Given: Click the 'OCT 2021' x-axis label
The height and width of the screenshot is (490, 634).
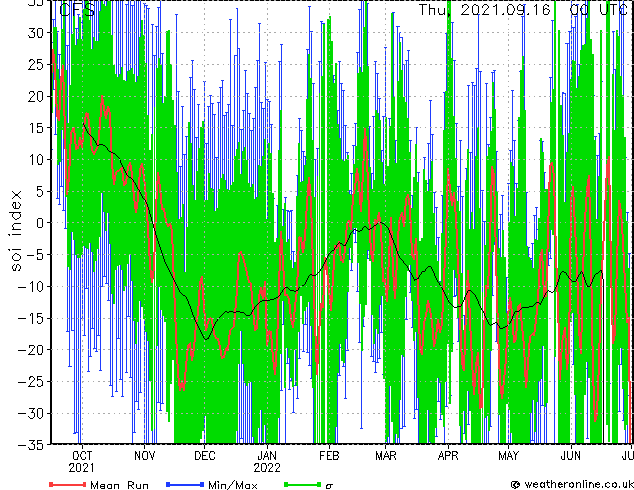Looking at the screenshot, I should click(x=82, y=462).
